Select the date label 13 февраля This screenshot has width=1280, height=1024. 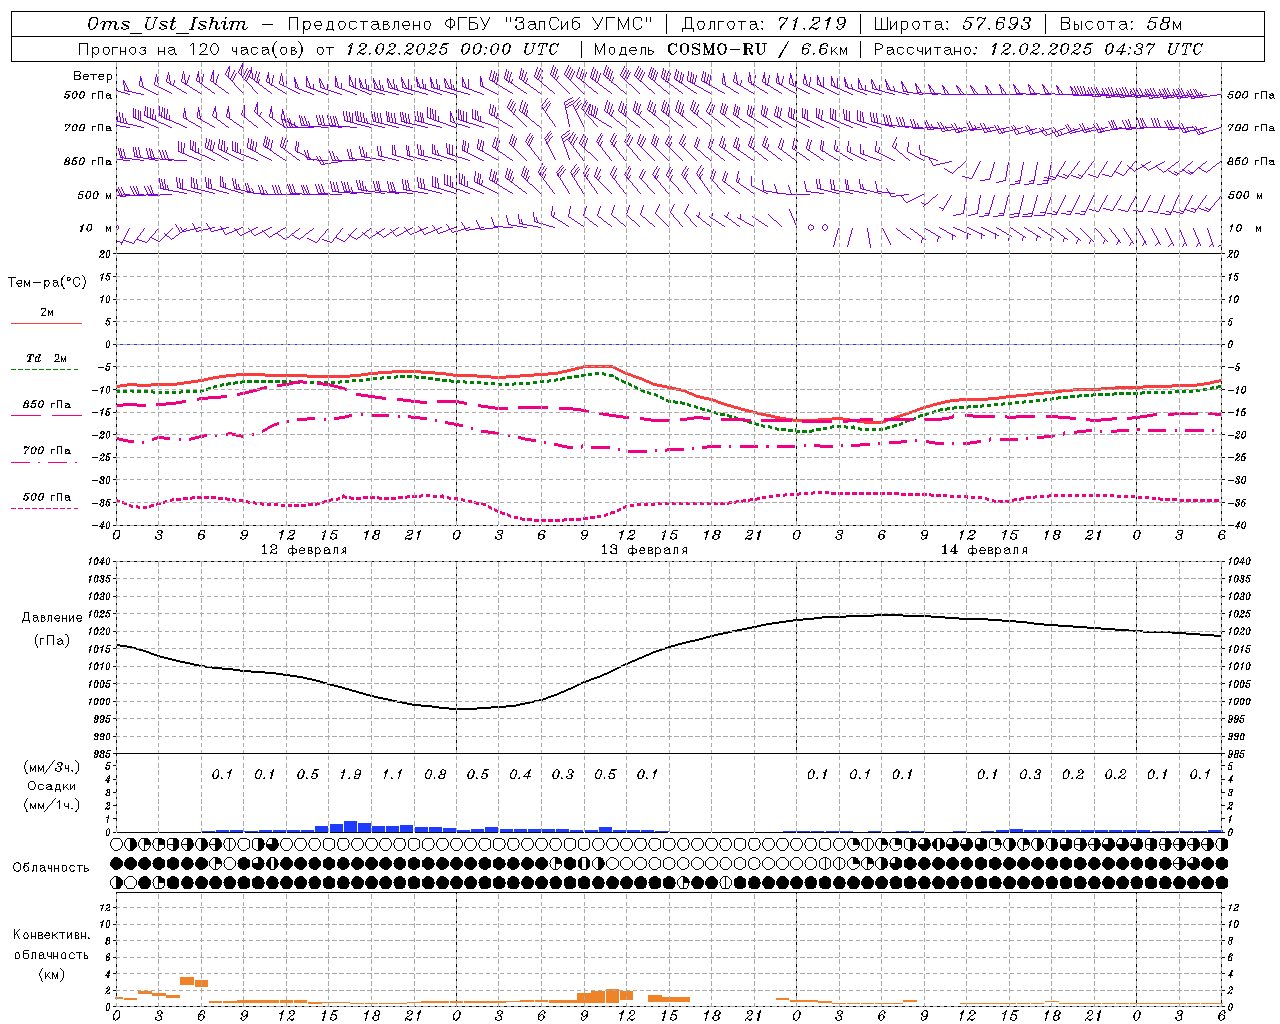644,550
